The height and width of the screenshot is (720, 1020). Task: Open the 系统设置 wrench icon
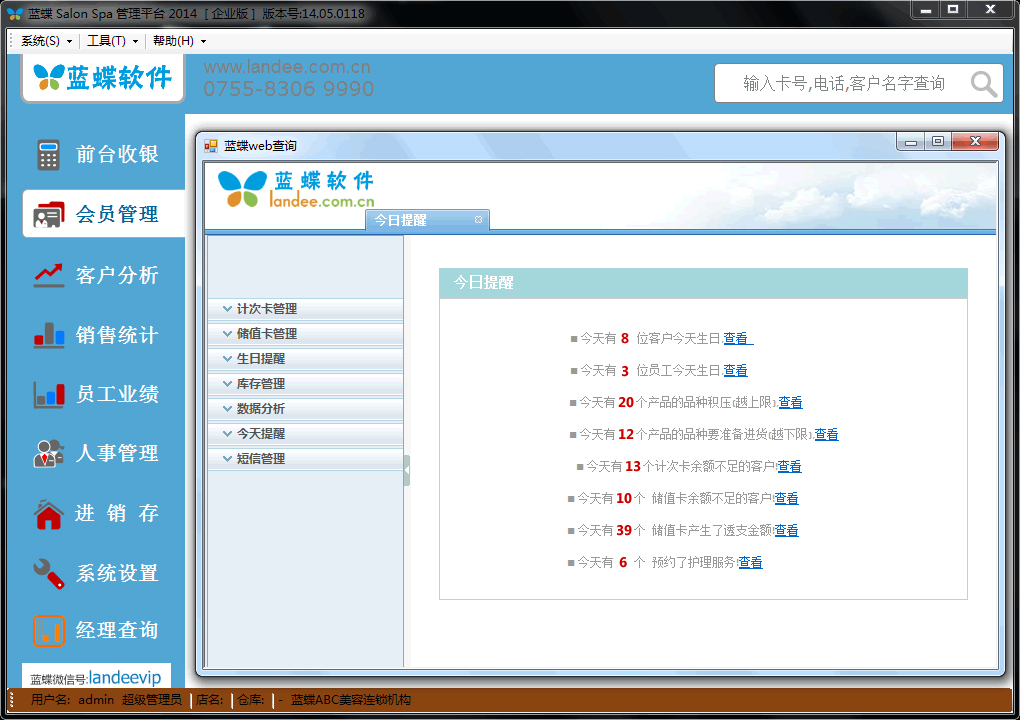49,574
